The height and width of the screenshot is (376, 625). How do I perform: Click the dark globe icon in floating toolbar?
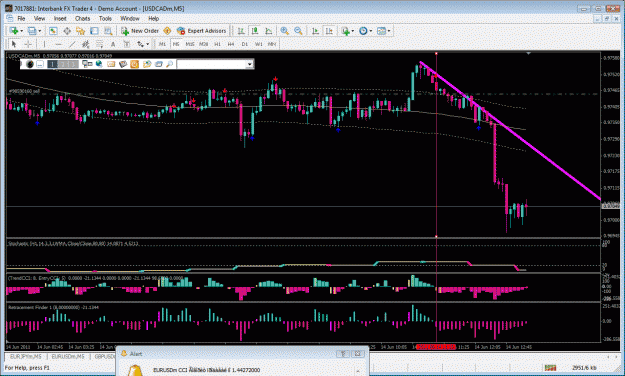30,64
